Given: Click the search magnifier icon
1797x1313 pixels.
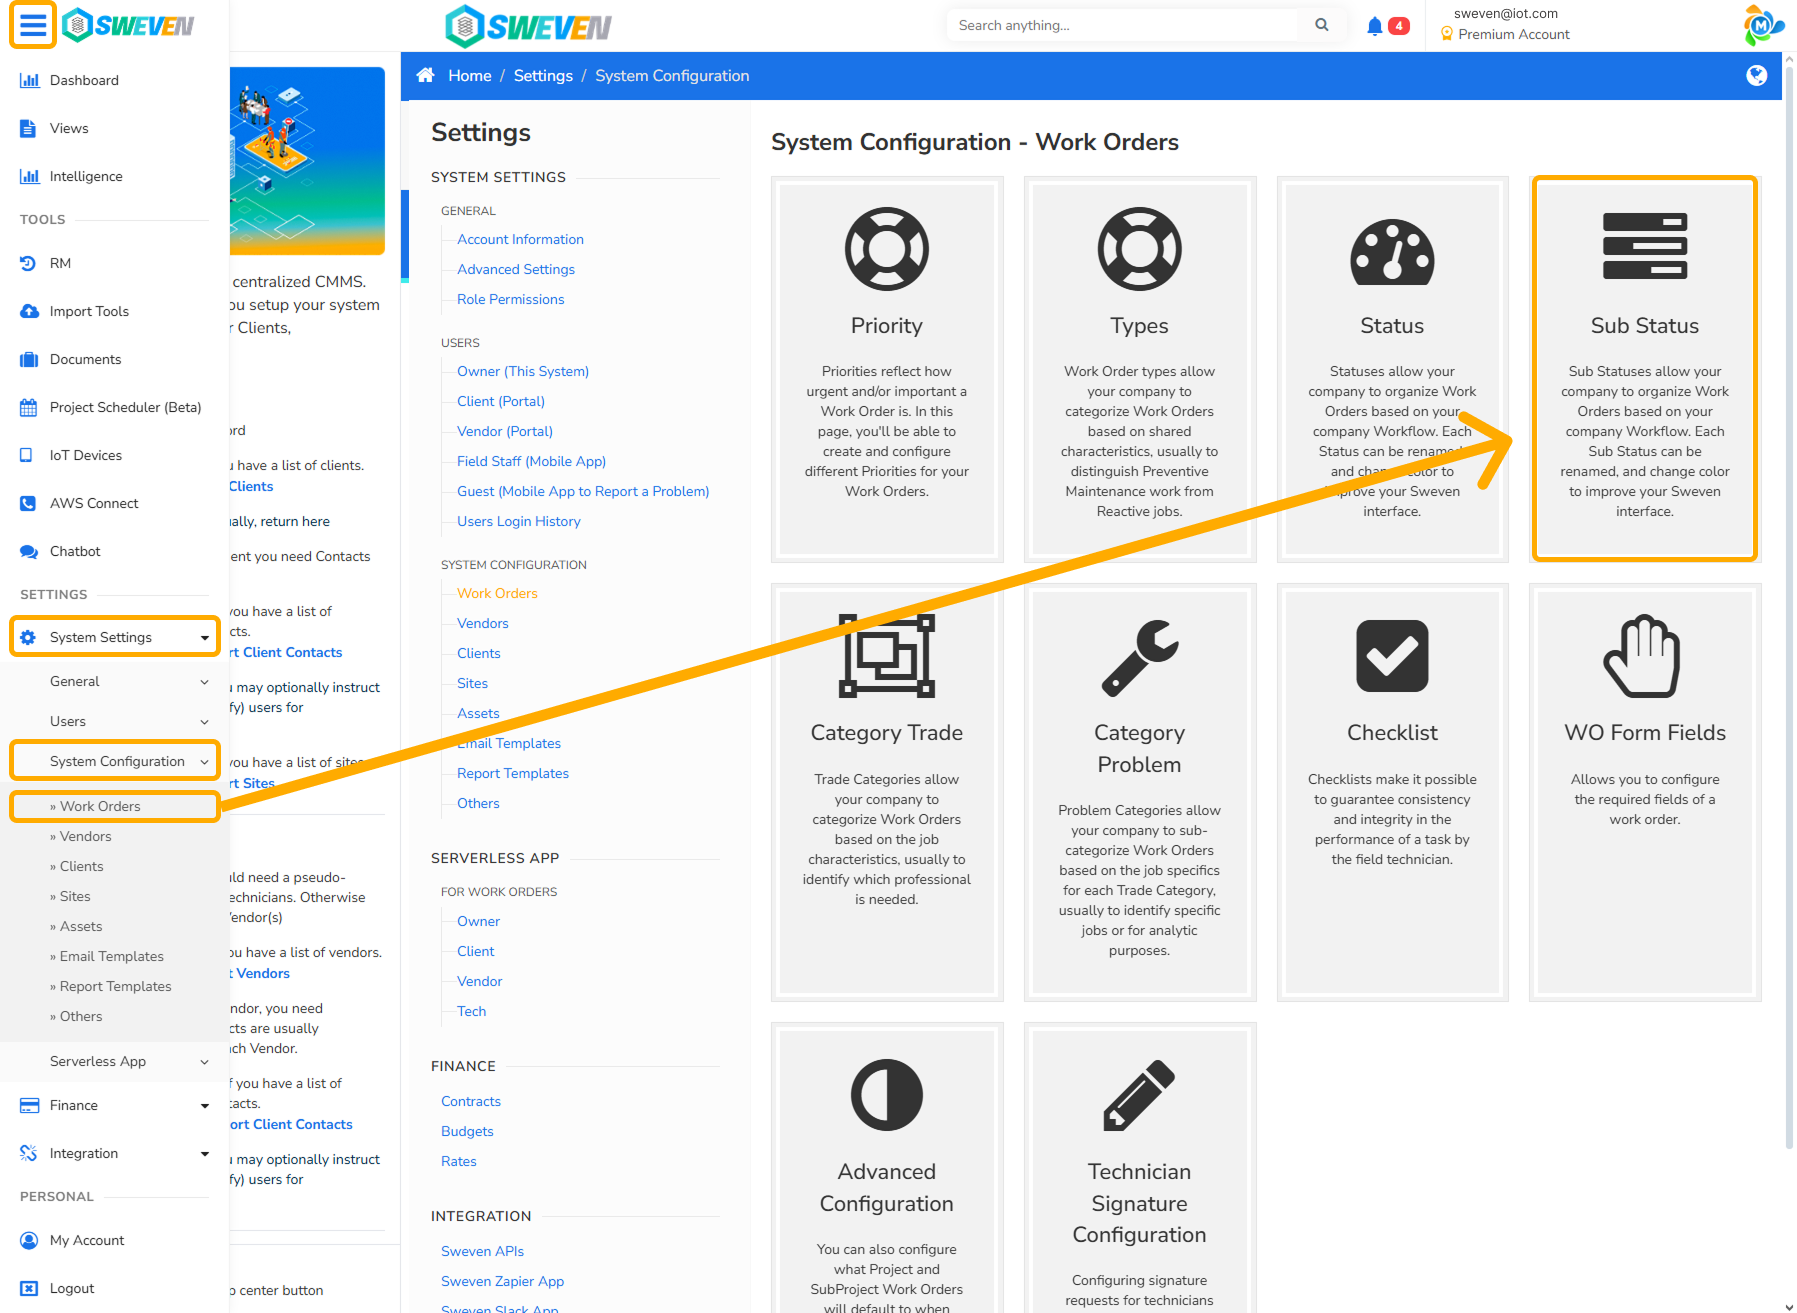Looking at the screenshot, I should [x=1322, y=25].
